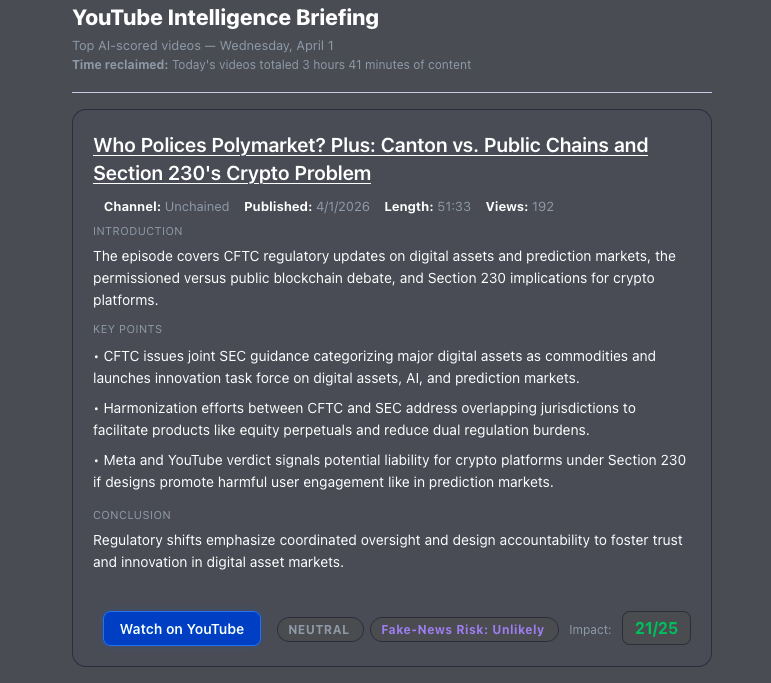Viewport: 771px width, 683px height.
Task: Click the video length value 51:33
Action: click(x=454, y=207)
